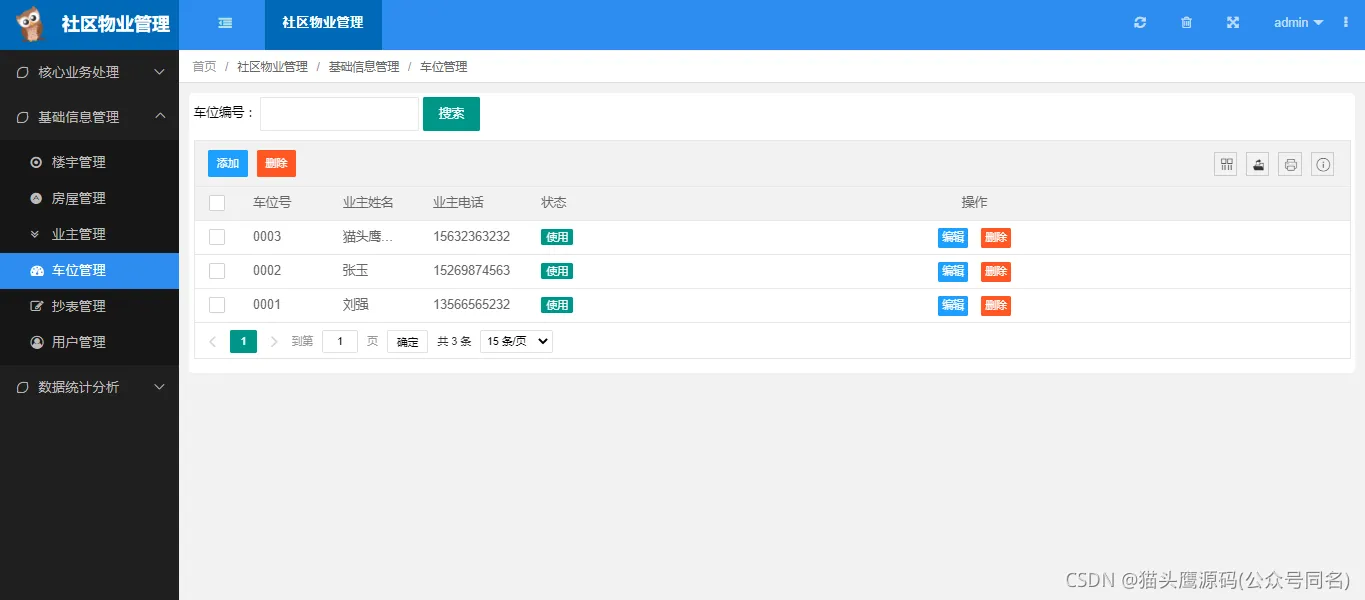This screenshot has width=1365, height=600.
Task: Open 楼宇管理 menu item
Action: [89, 162]
